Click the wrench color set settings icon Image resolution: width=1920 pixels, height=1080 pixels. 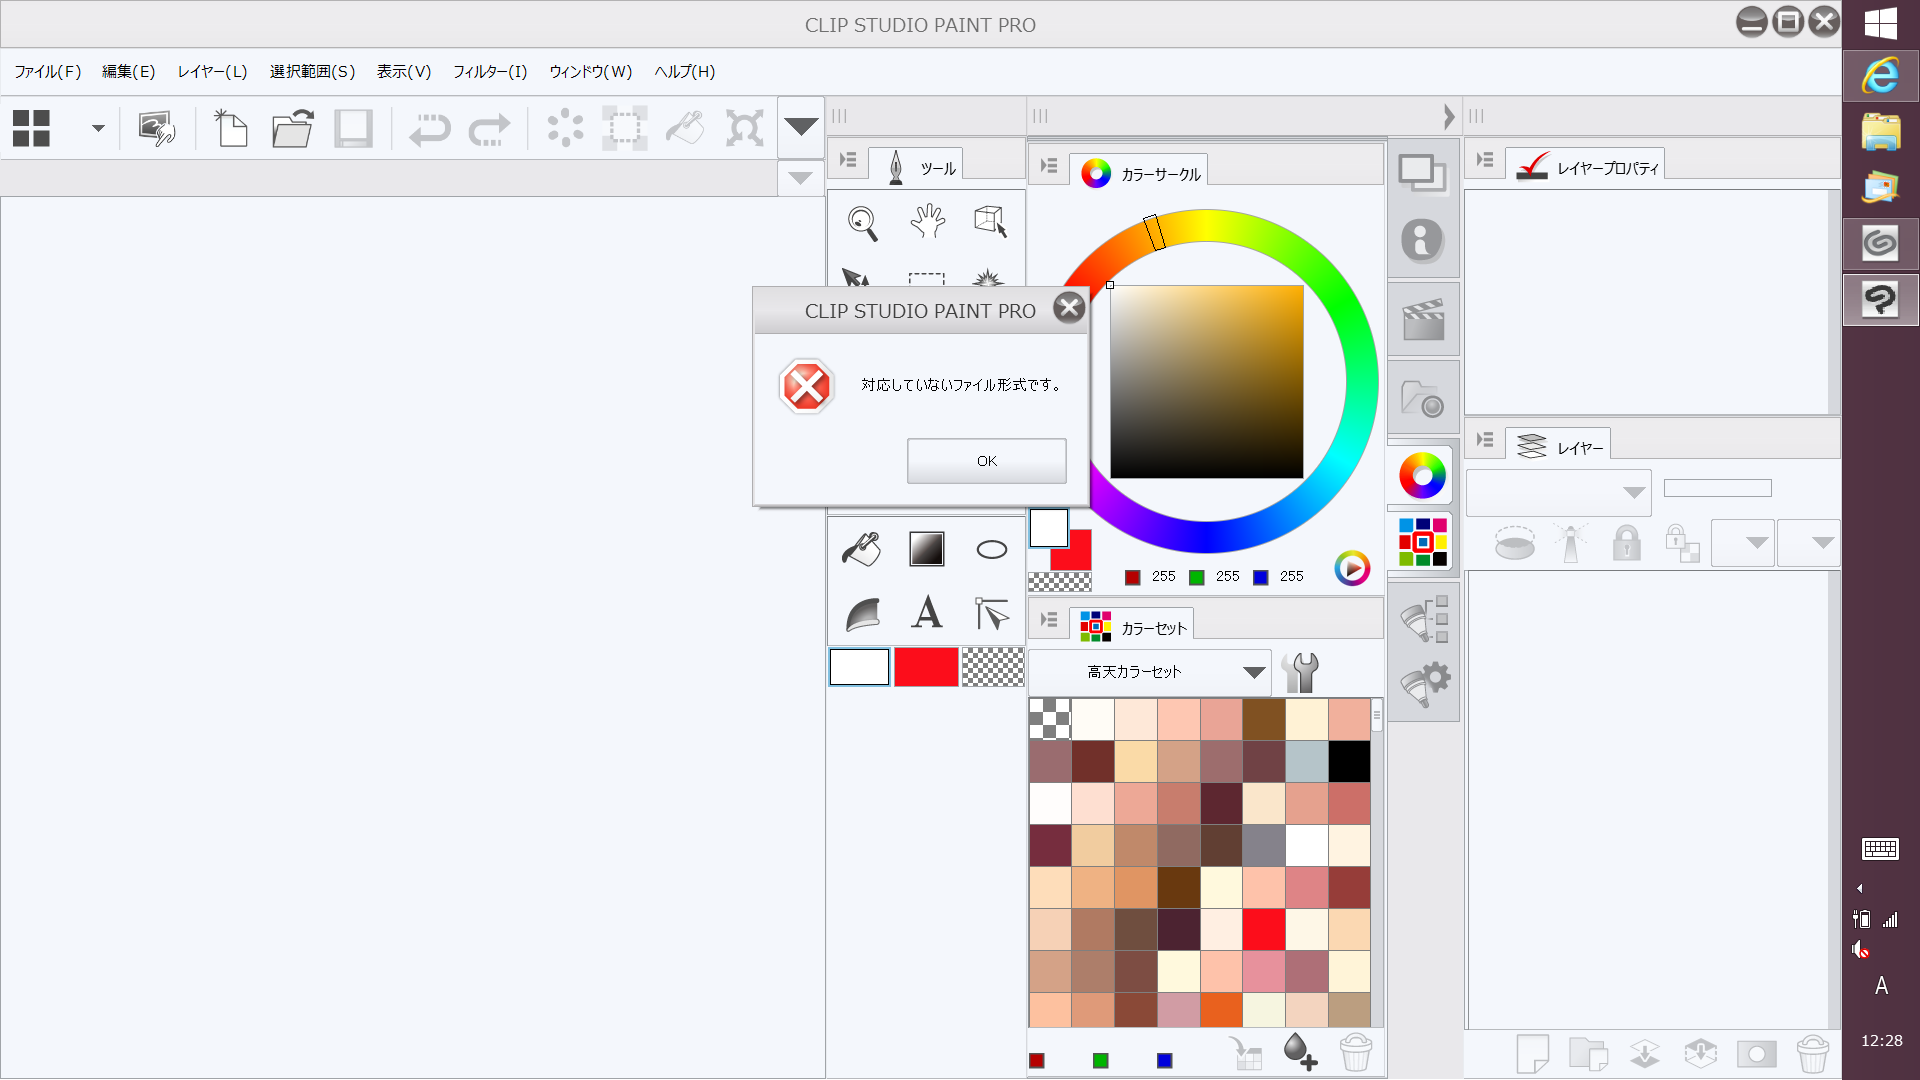coord(1301,672)
